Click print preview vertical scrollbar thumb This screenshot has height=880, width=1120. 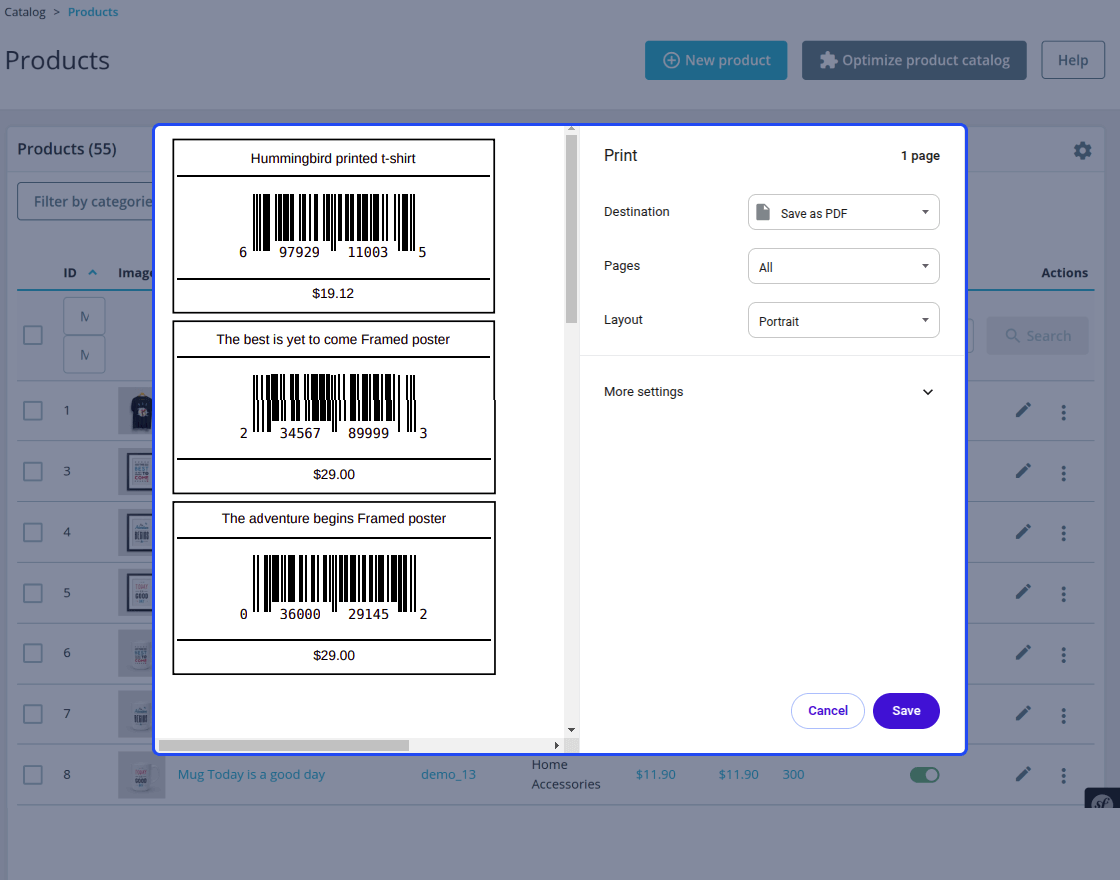(571, 229)
